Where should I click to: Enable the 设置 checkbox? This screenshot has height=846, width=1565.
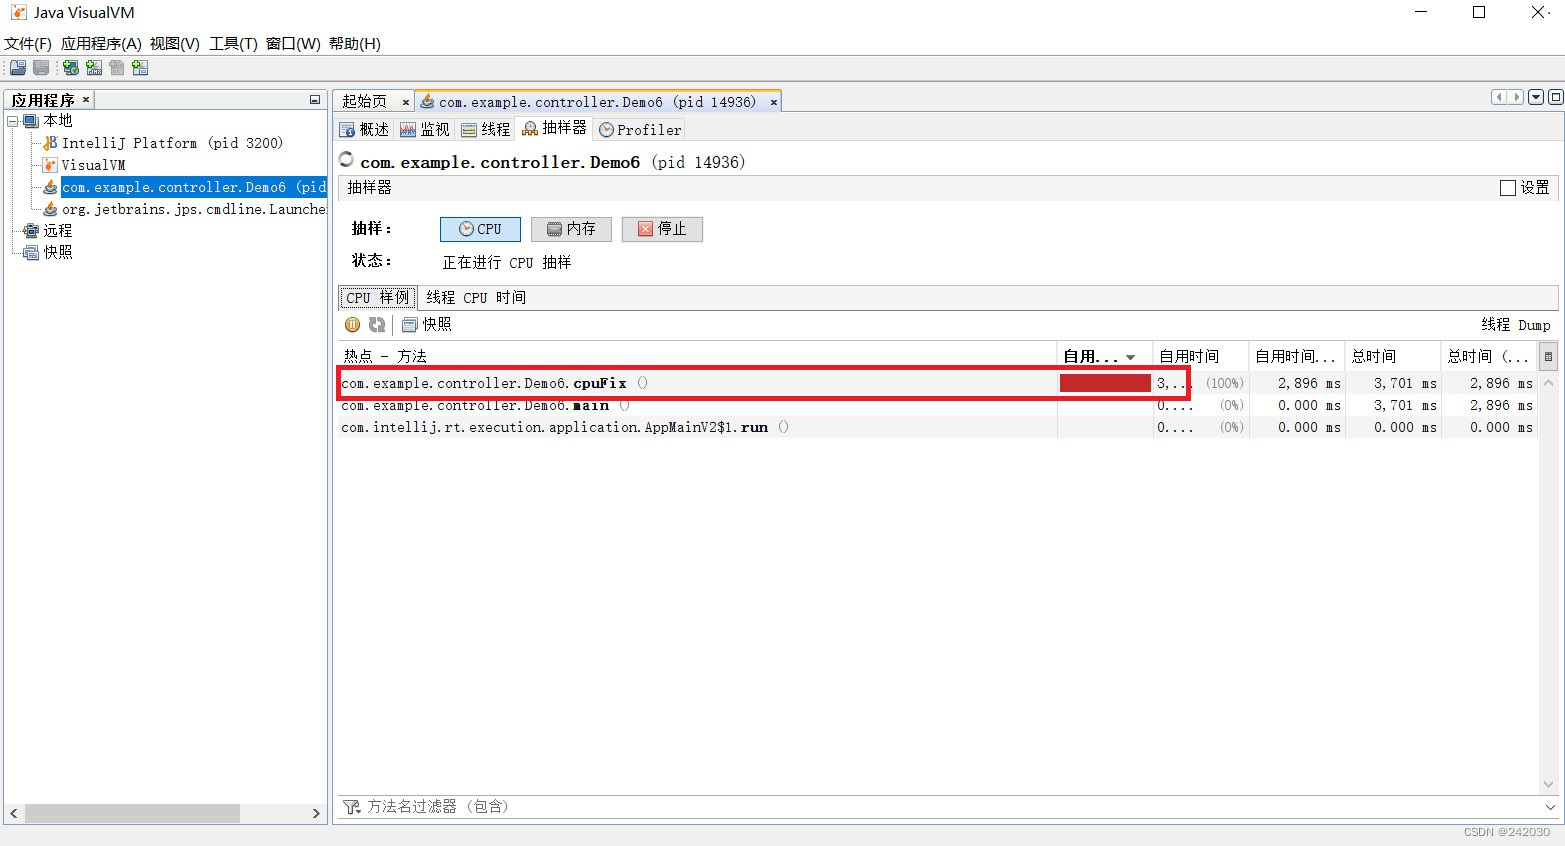(x=1508, y=188)
